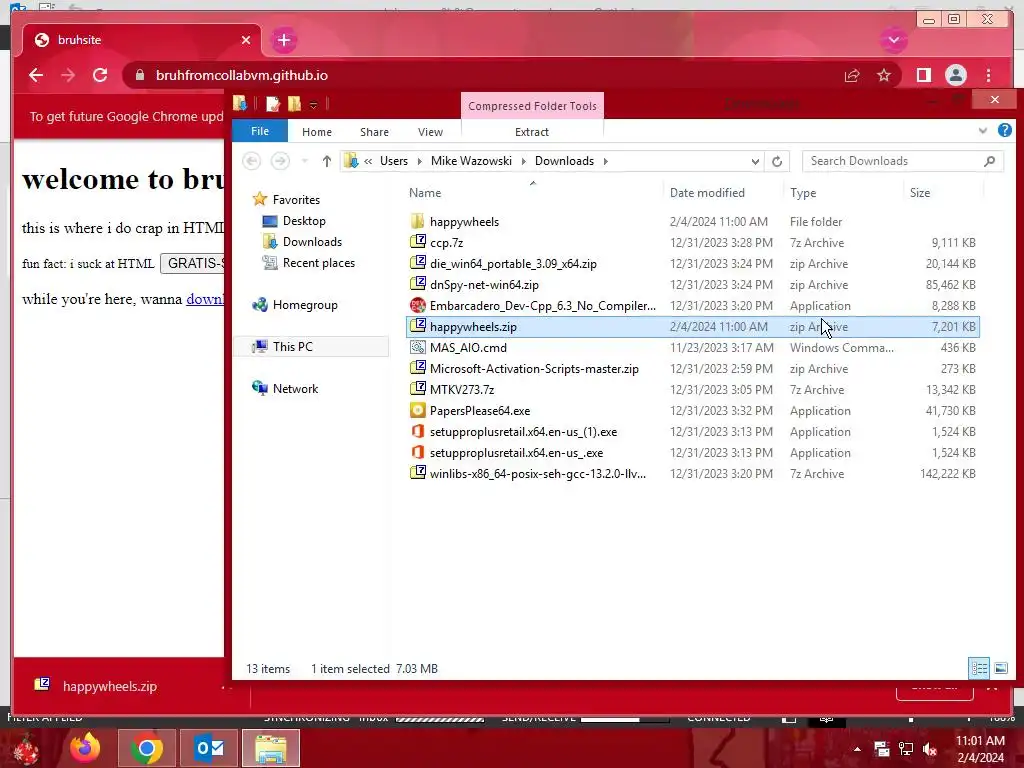Image resolution: width=1024 pixels, height=768 pixels.
Task: Select PapersPlease64.exe file
Action: tap(692, 411)
